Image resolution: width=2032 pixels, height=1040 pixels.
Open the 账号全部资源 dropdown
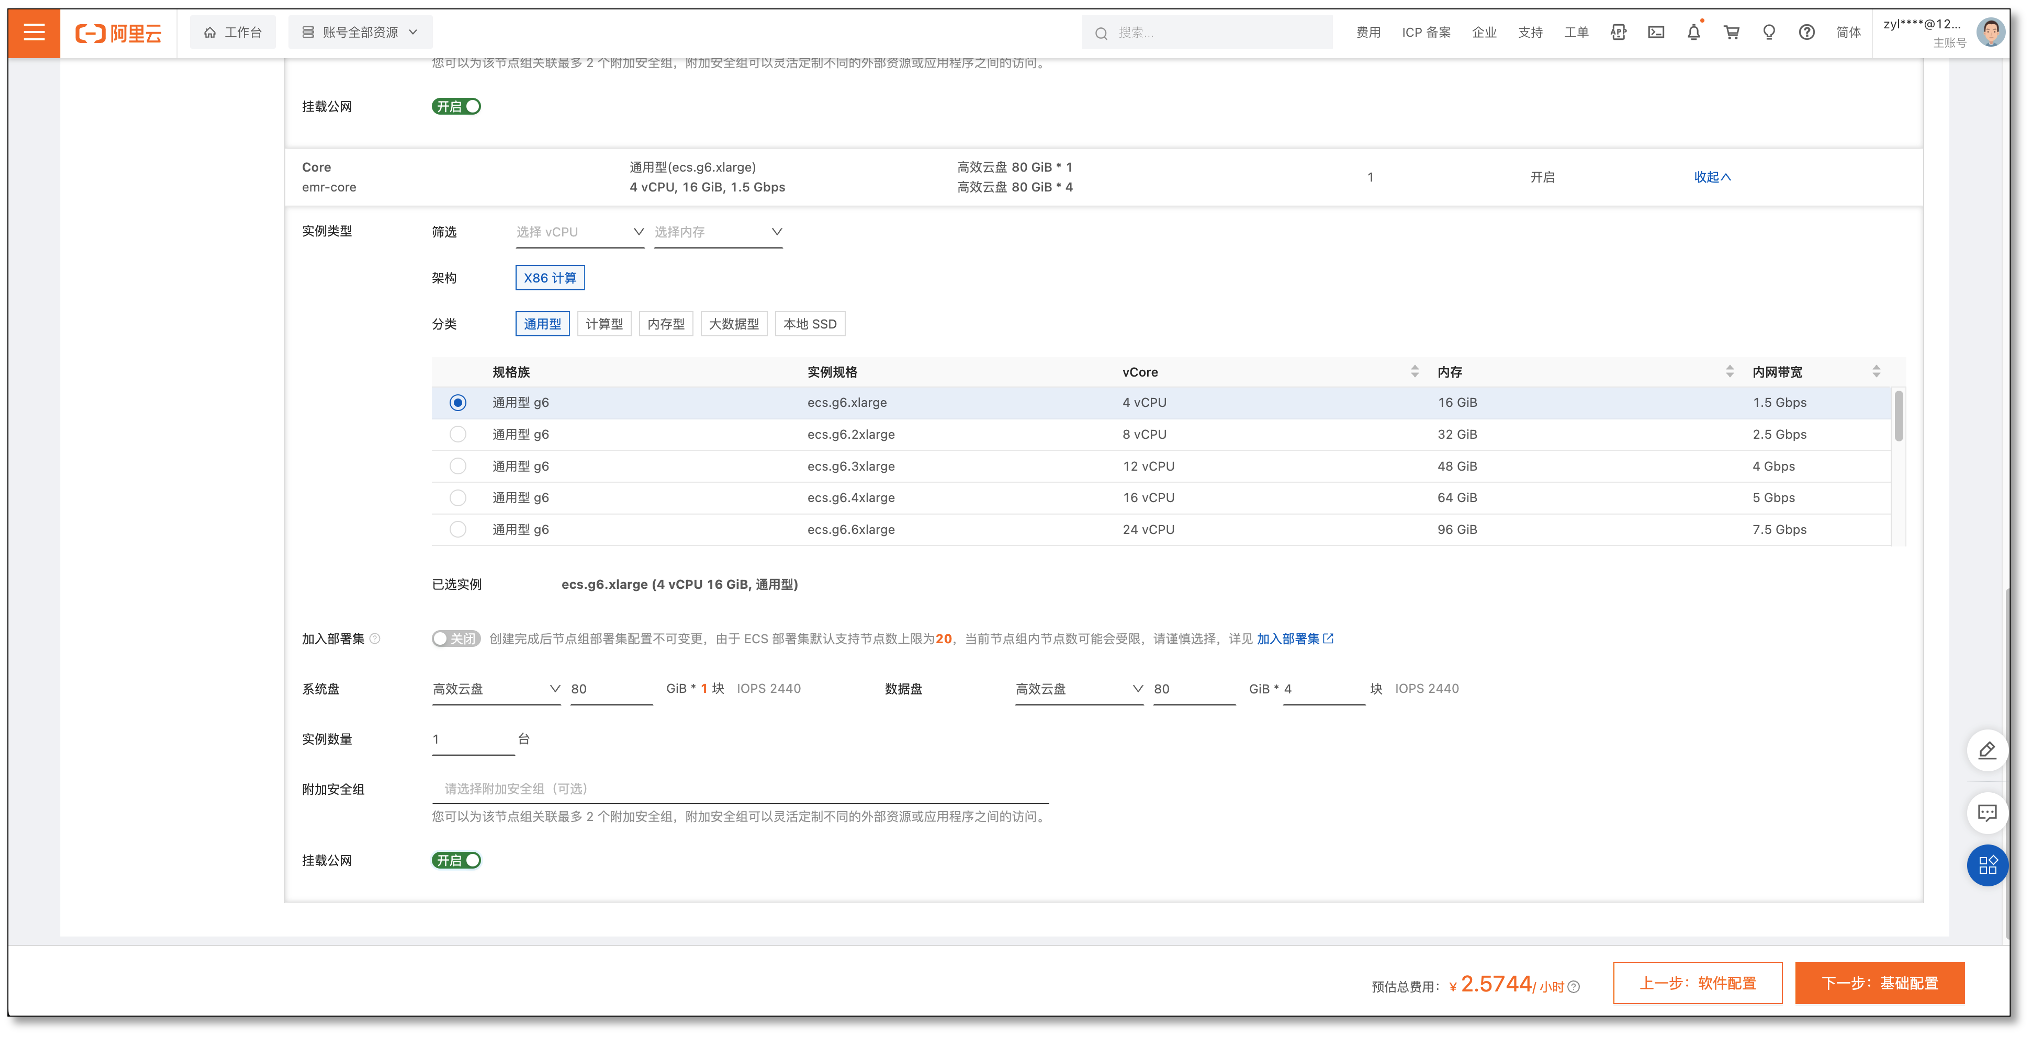tap(361, 33)
